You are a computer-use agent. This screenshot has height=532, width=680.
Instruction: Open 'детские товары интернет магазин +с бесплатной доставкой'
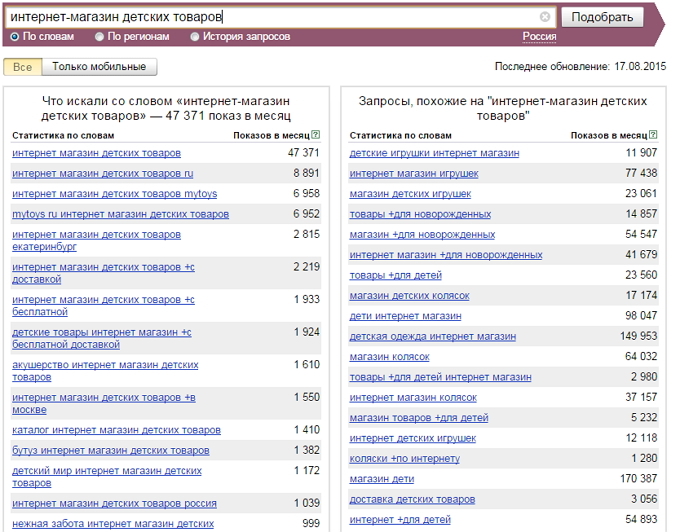pyautogui.click(x=102, y=338)
